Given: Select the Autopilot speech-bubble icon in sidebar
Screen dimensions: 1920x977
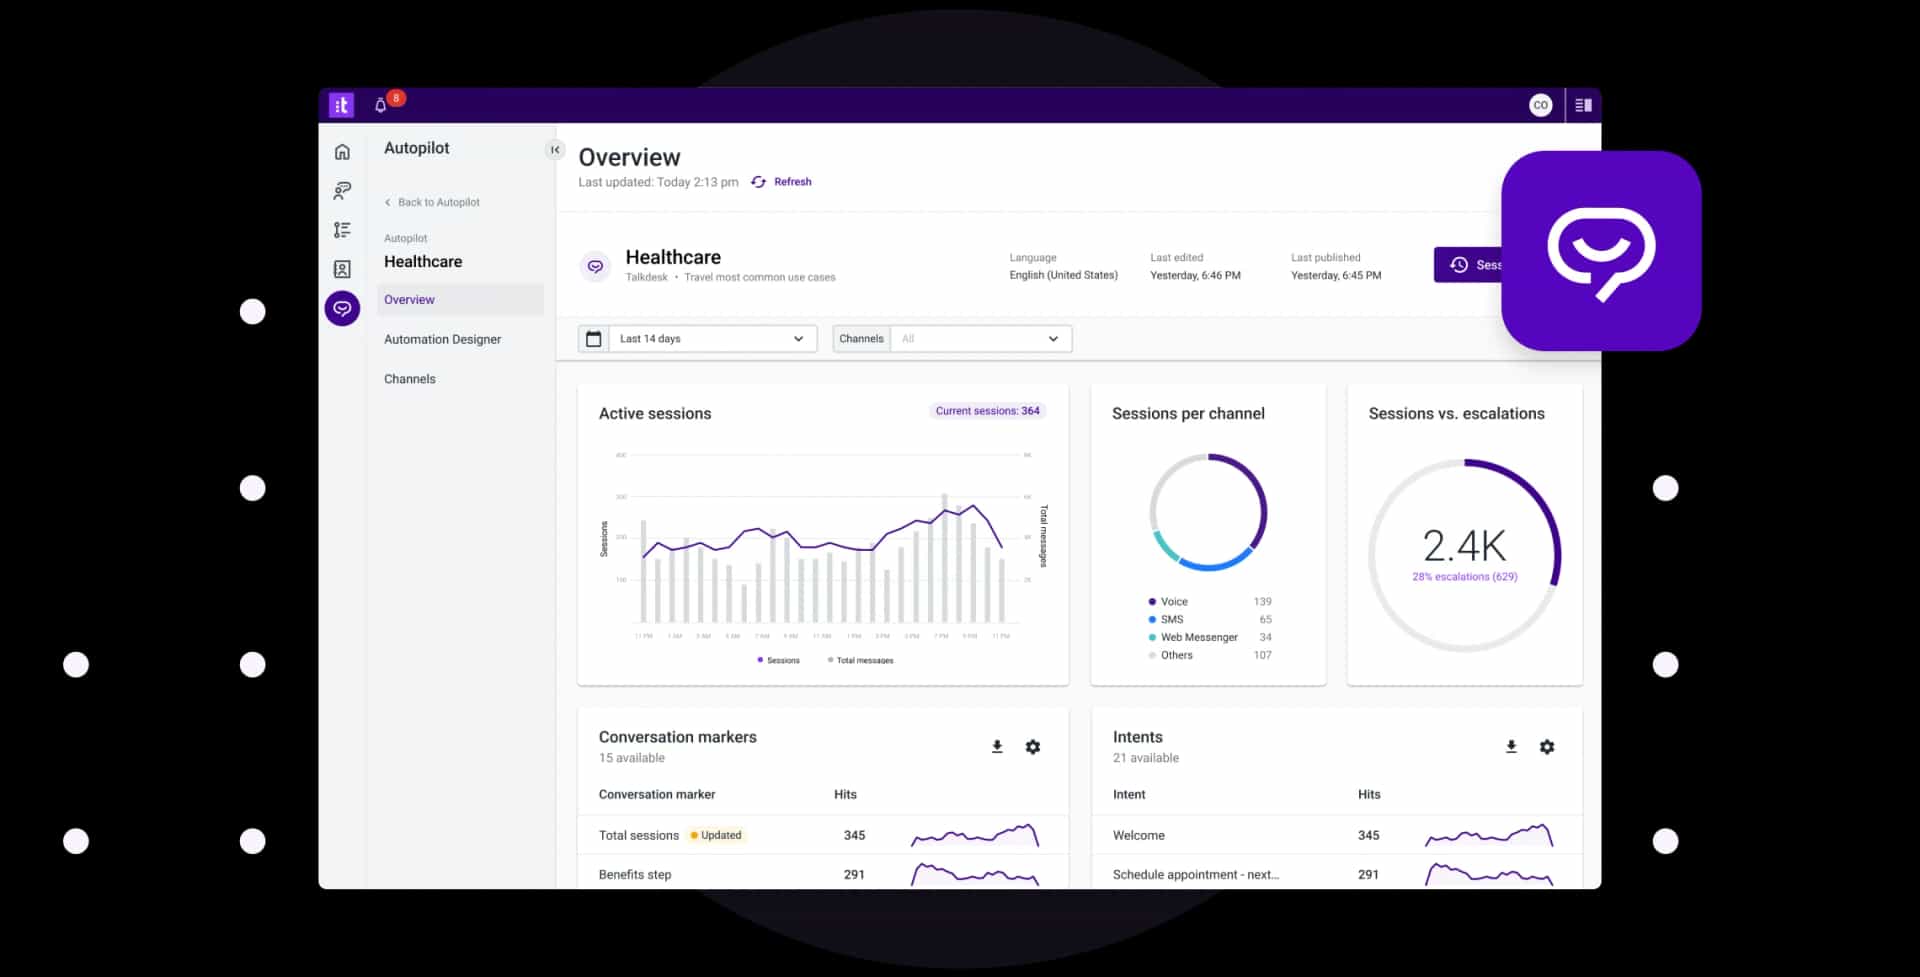Looking at the screenshot, I should coord(342,308).
